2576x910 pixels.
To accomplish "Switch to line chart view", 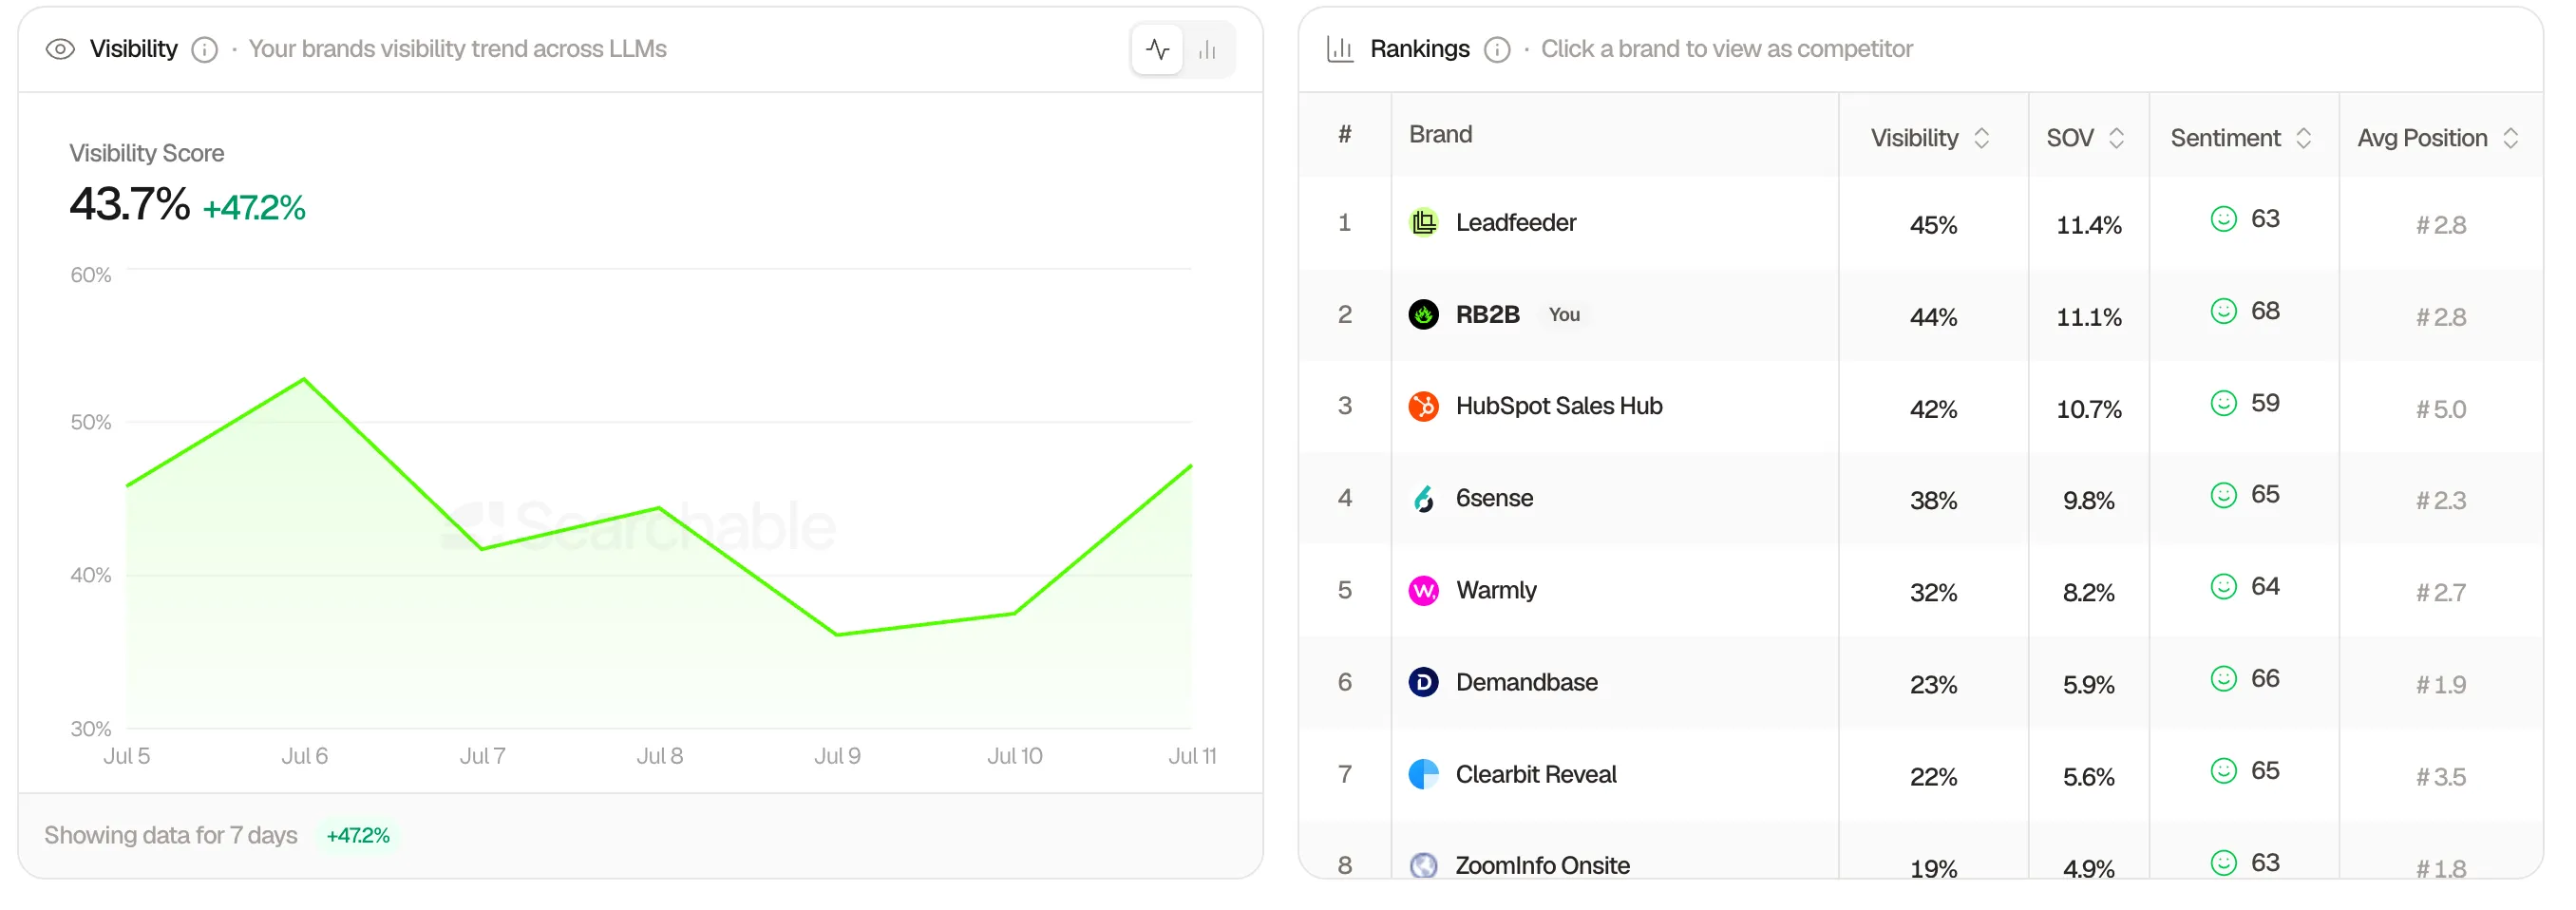I will pos(1157,49).
